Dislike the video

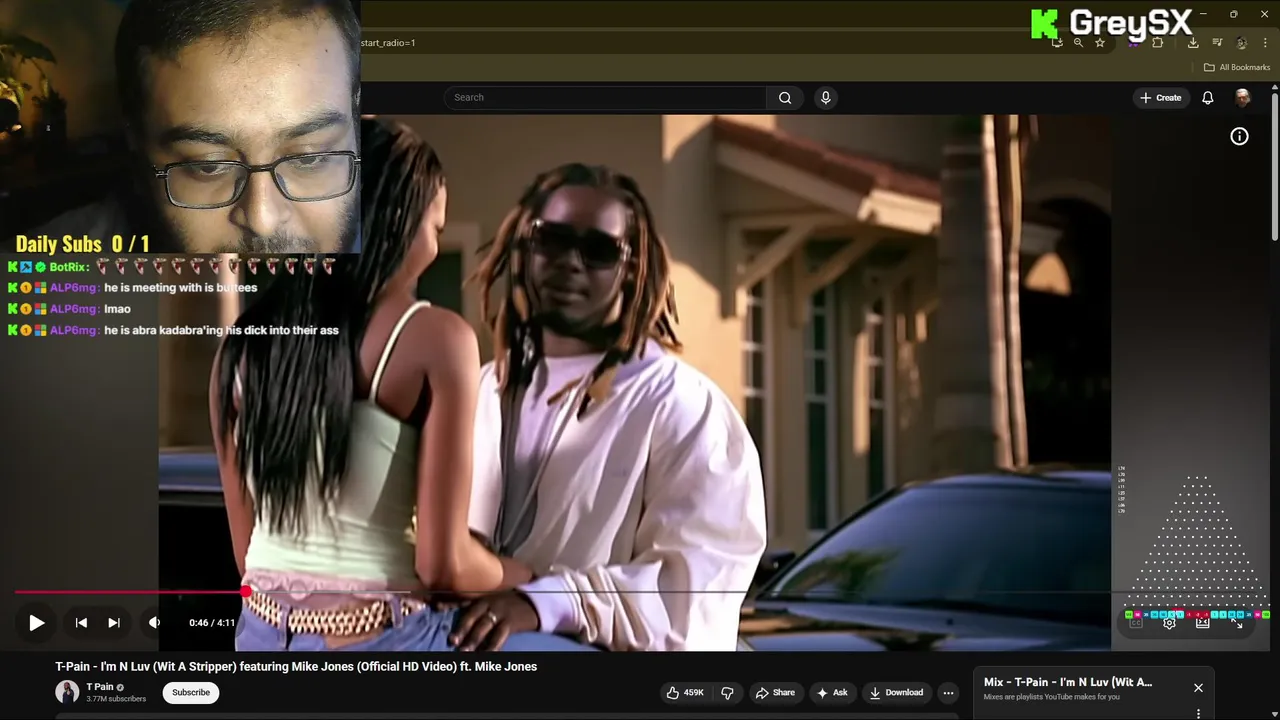click(x=727, y=692)
